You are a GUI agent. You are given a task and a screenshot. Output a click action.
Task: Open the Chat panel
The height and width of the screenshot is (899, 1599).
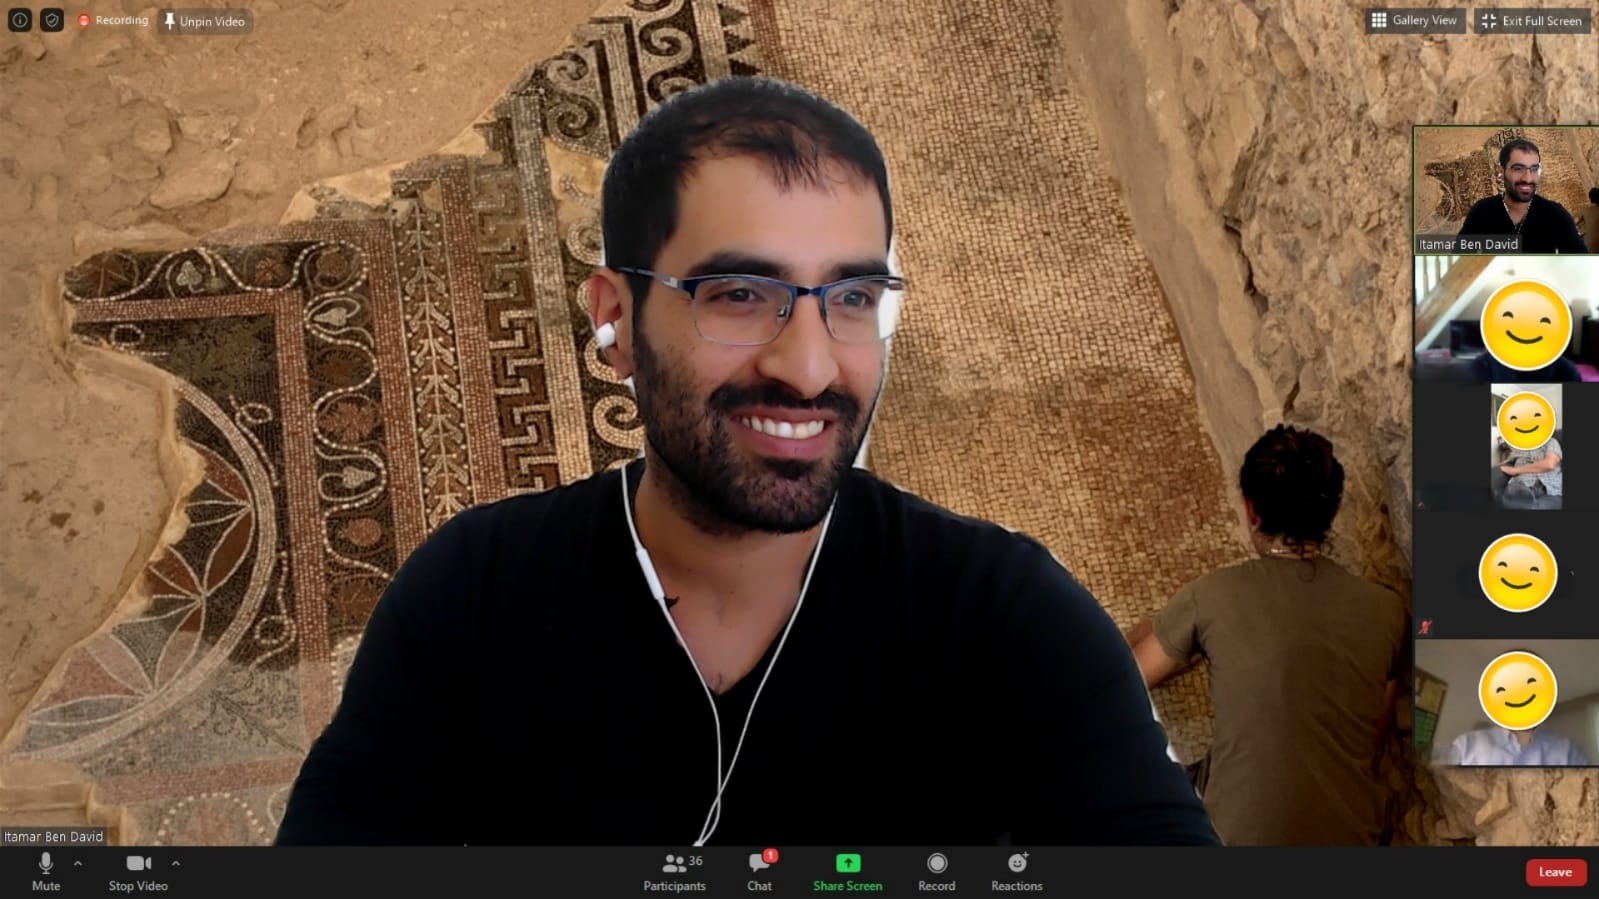coord(760,872)
